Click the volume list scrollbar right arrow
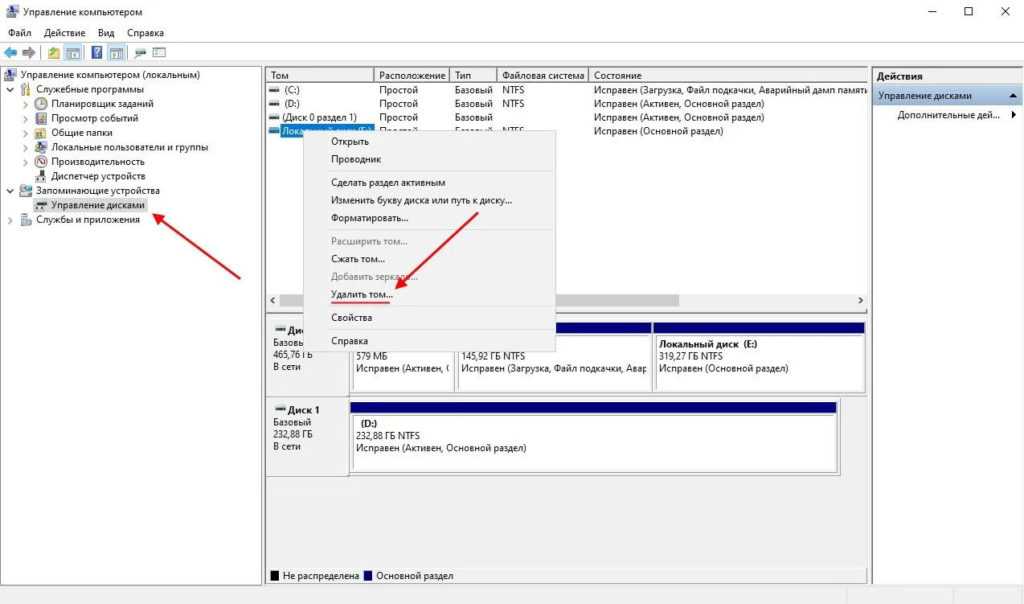Screen dimensions: 1024x604 [860, 300]
